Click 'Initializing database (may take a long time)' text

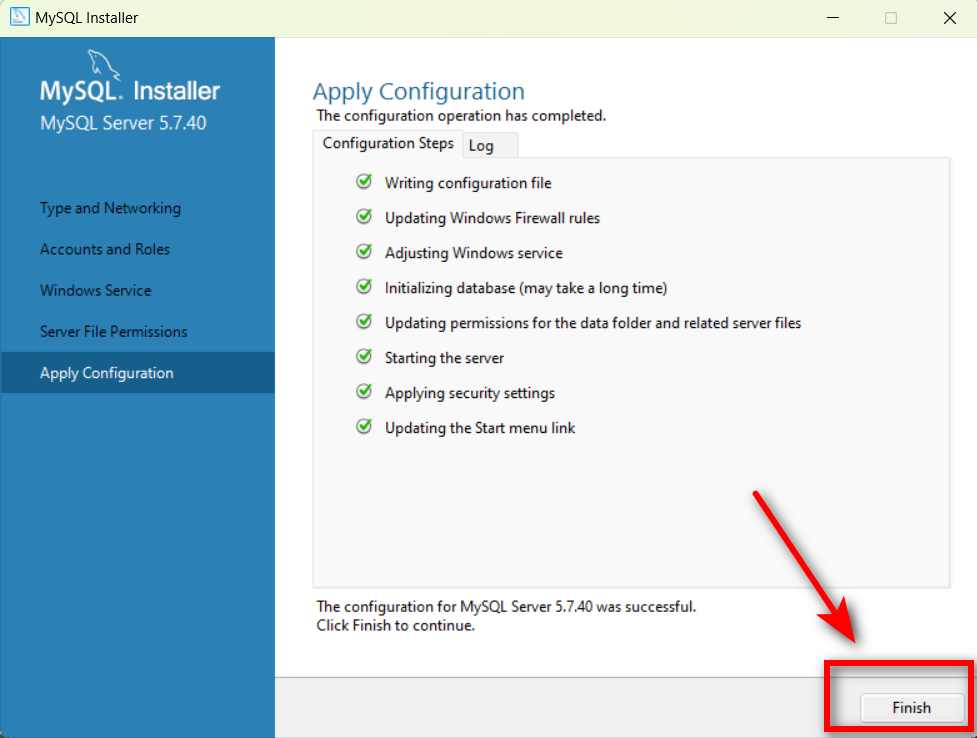coord(526,288)
